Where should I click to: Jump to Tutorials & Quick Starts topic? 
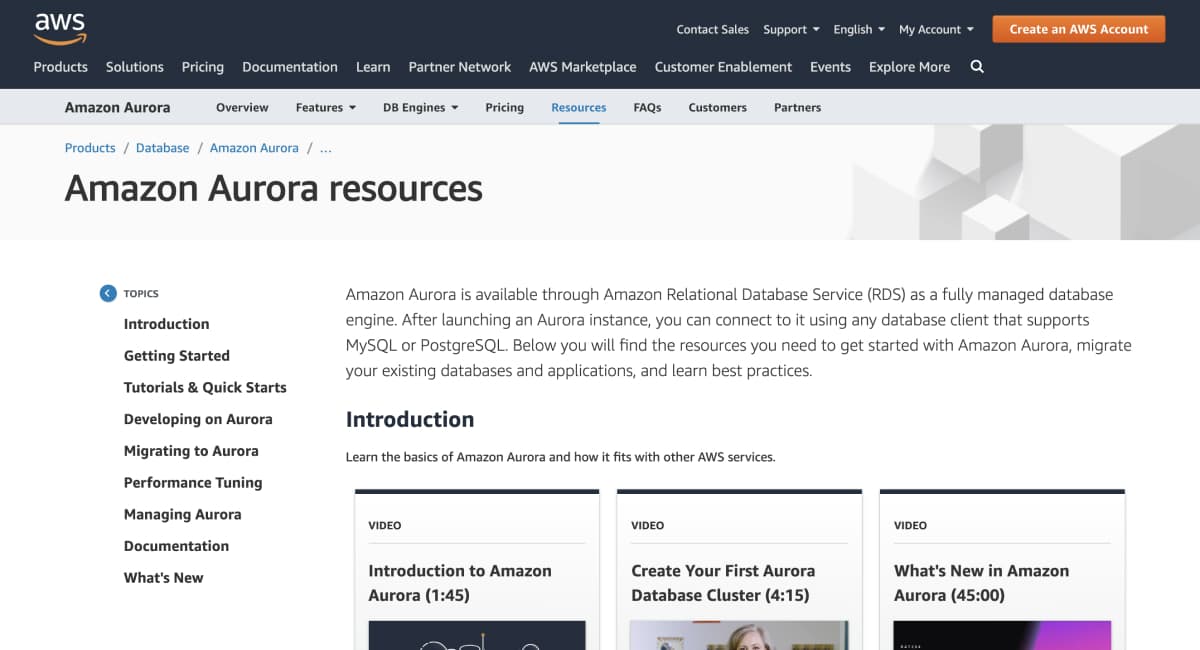click(x=205, y=387)
